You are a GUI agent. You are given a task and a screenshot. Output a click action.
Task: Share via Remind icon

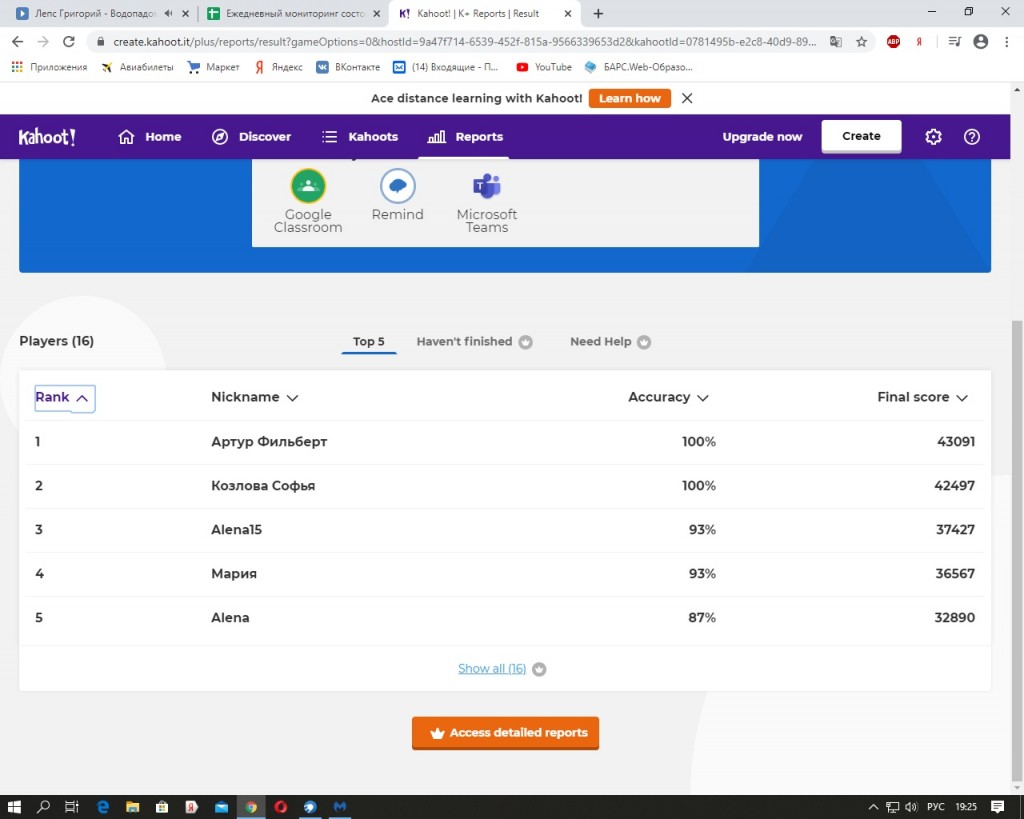pyautogui.click(x=397, y=186)
